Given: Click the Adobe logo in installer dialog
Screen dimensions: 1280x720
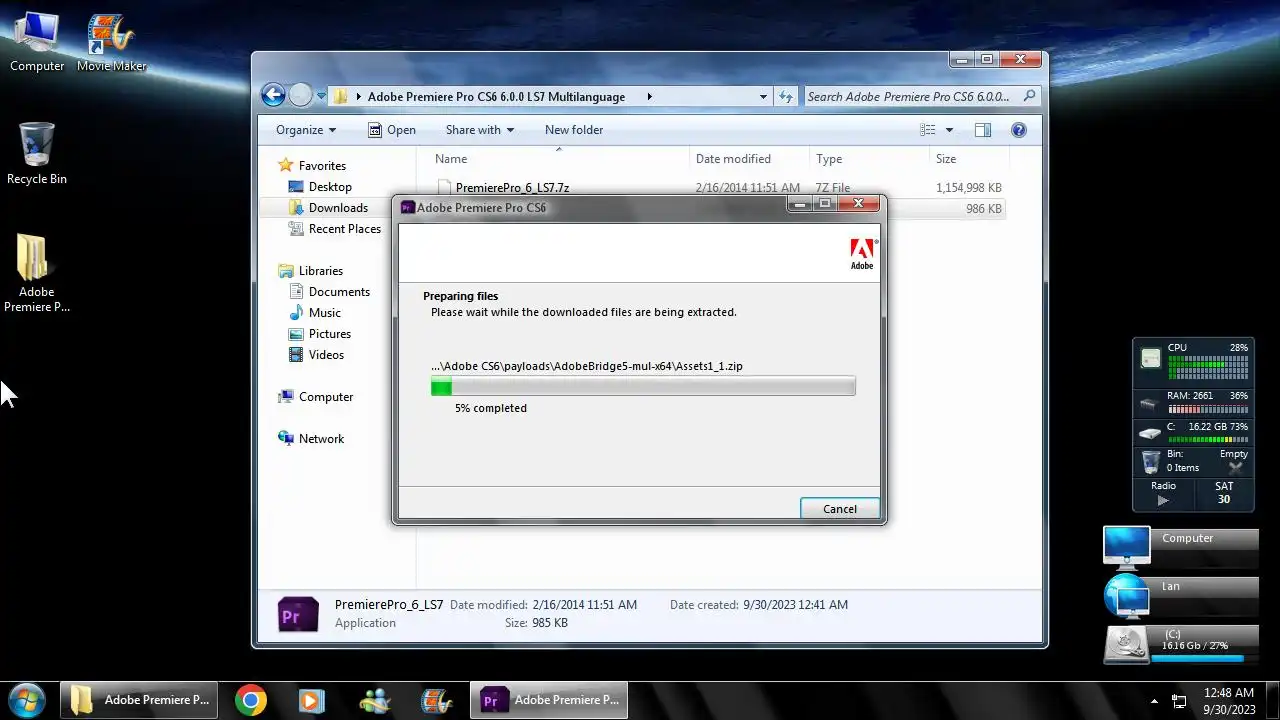Looking at the screenshot, I should click(862, 253).
